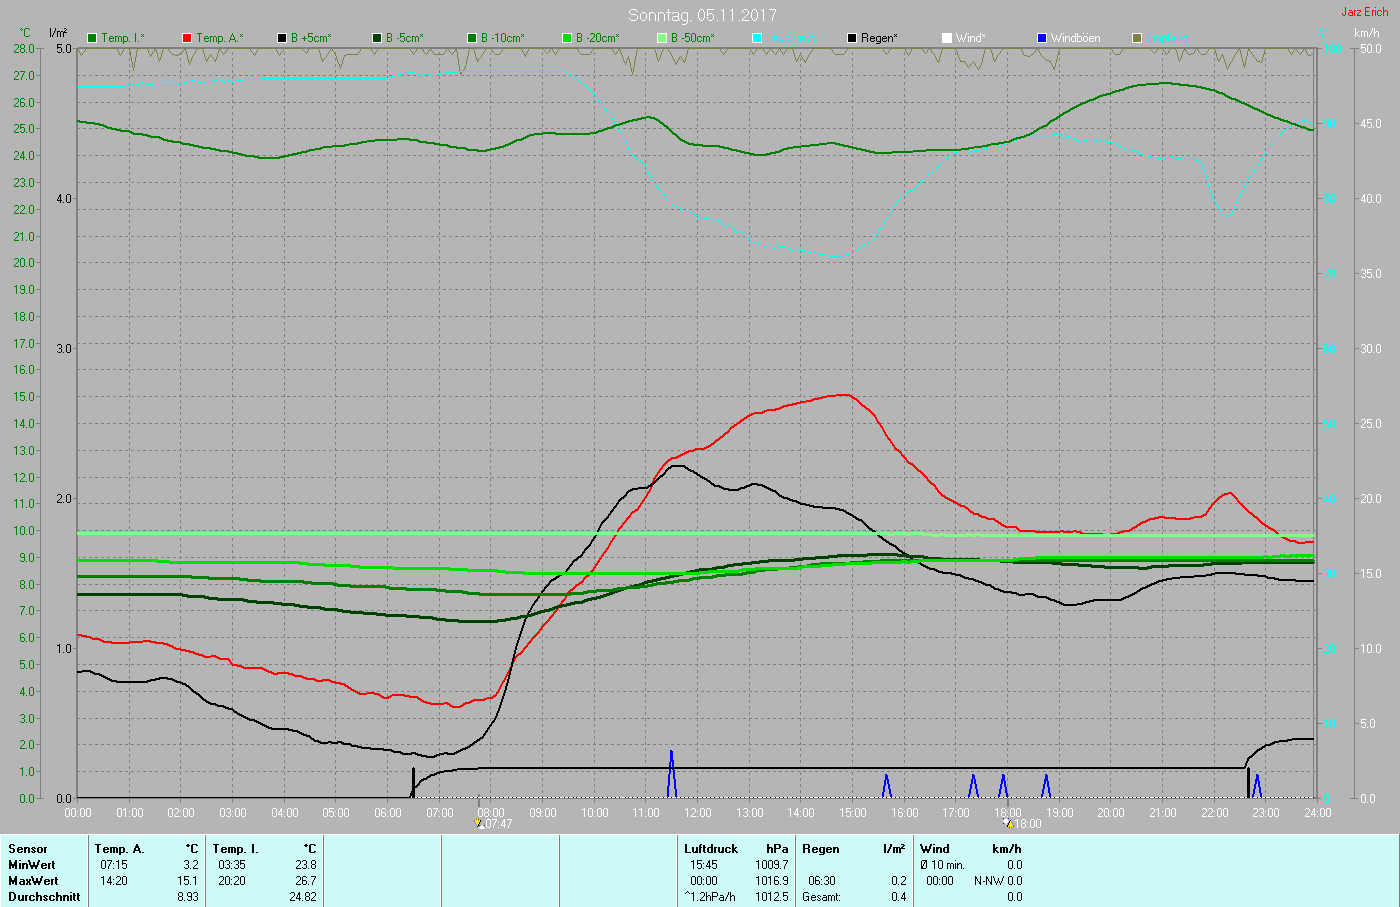Toggle the Regen* legend entry
The image size is (1400, 907).
click(872, 38)
